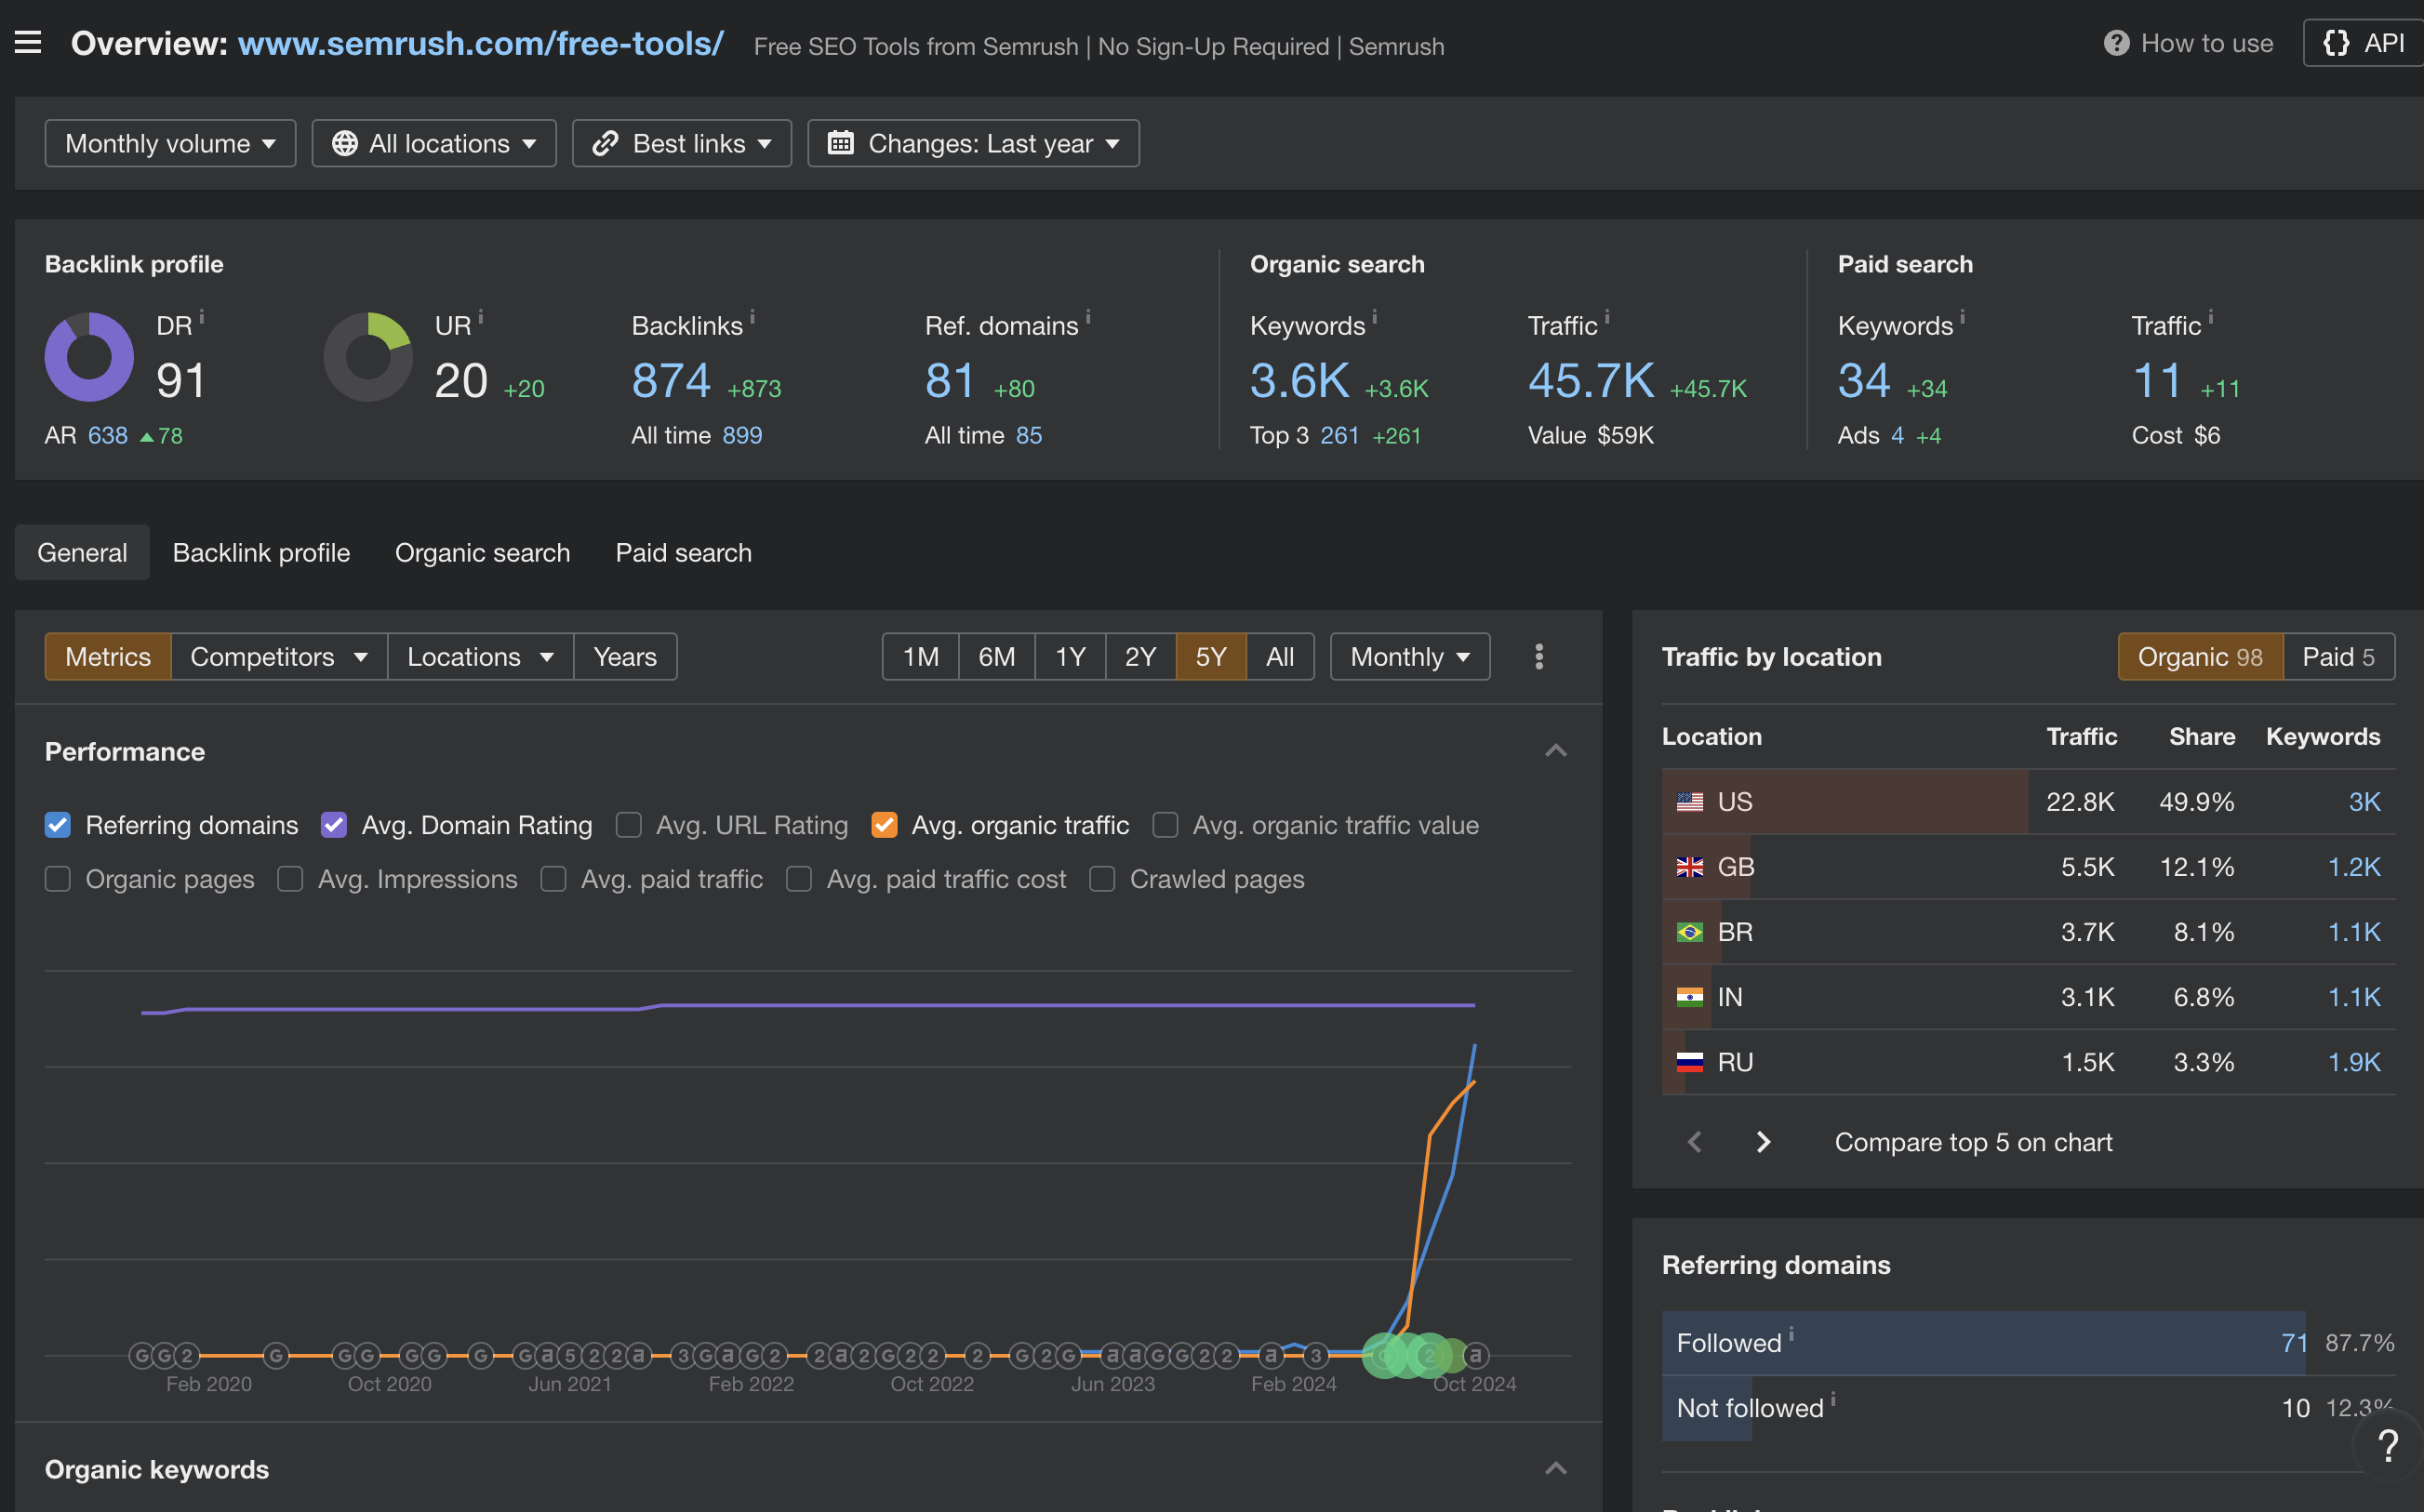Click the Organic Traffic info icon

tap(1607, 317)
